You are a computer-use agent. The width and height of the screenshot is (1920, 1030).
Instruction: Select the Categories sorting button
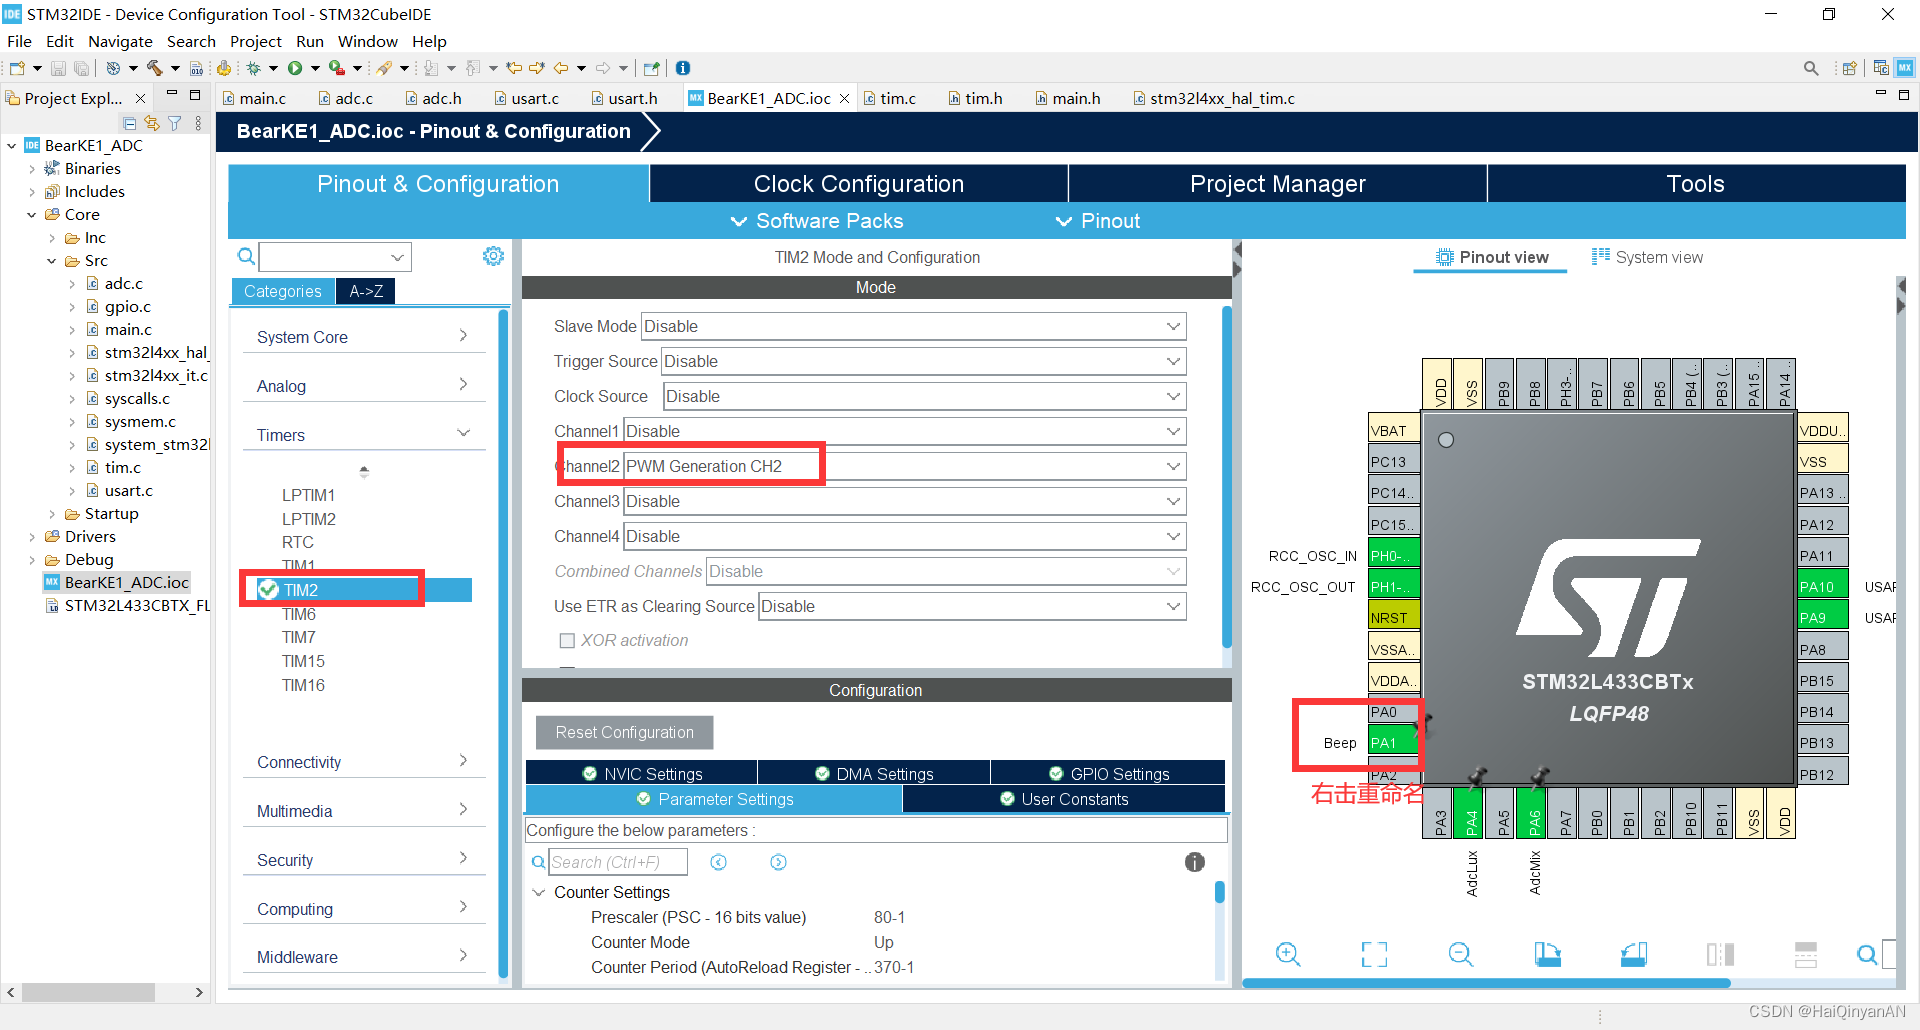coord(283,291)
